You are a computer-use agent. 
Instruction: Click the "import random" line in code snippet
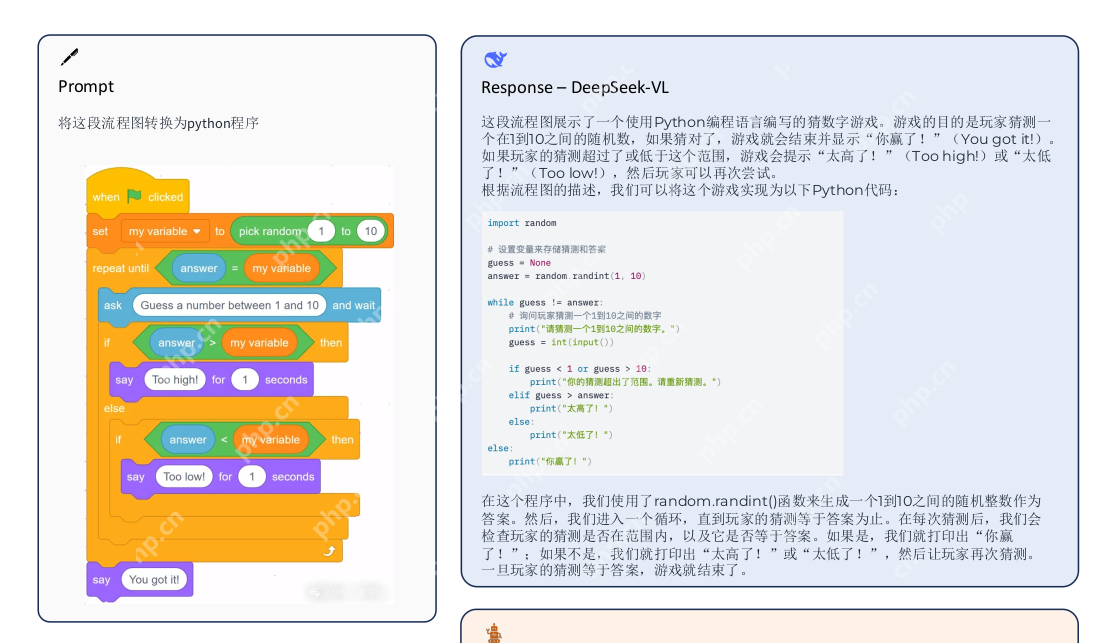tap(522, 223)
